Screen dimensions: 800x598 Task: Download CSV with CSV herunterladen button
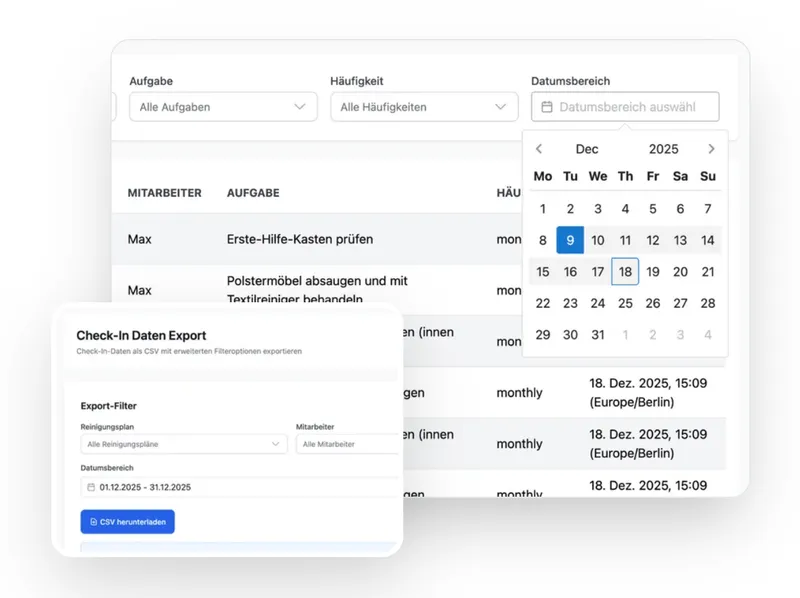tap(128, 522)
